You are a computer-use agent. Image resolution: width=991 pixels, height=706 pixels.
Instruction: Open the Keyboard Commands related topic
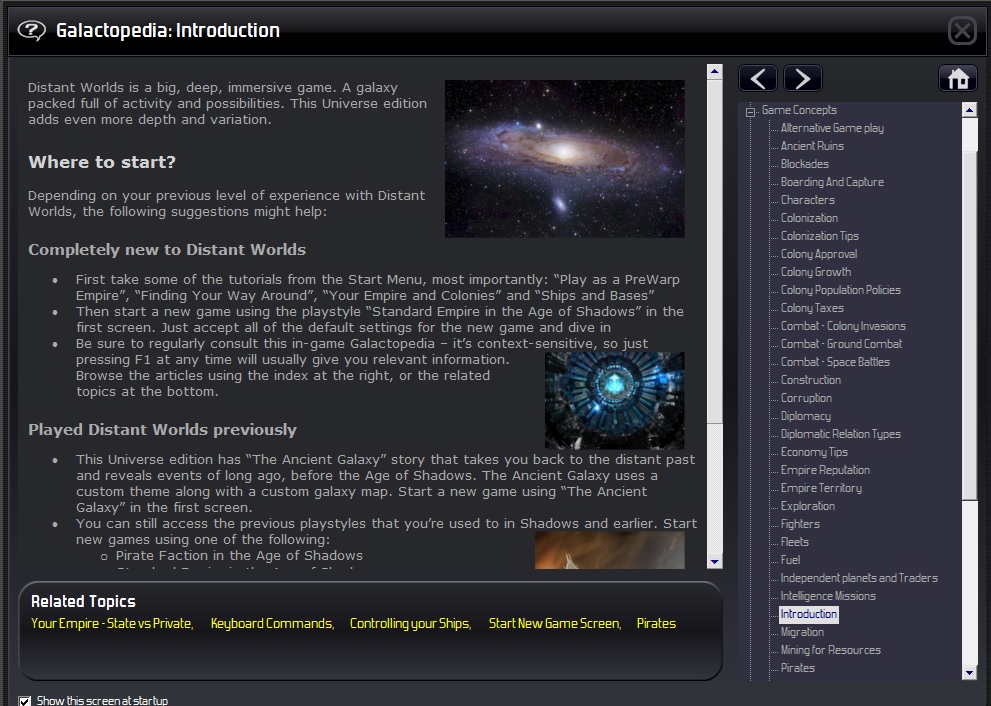tap(272, 623)
